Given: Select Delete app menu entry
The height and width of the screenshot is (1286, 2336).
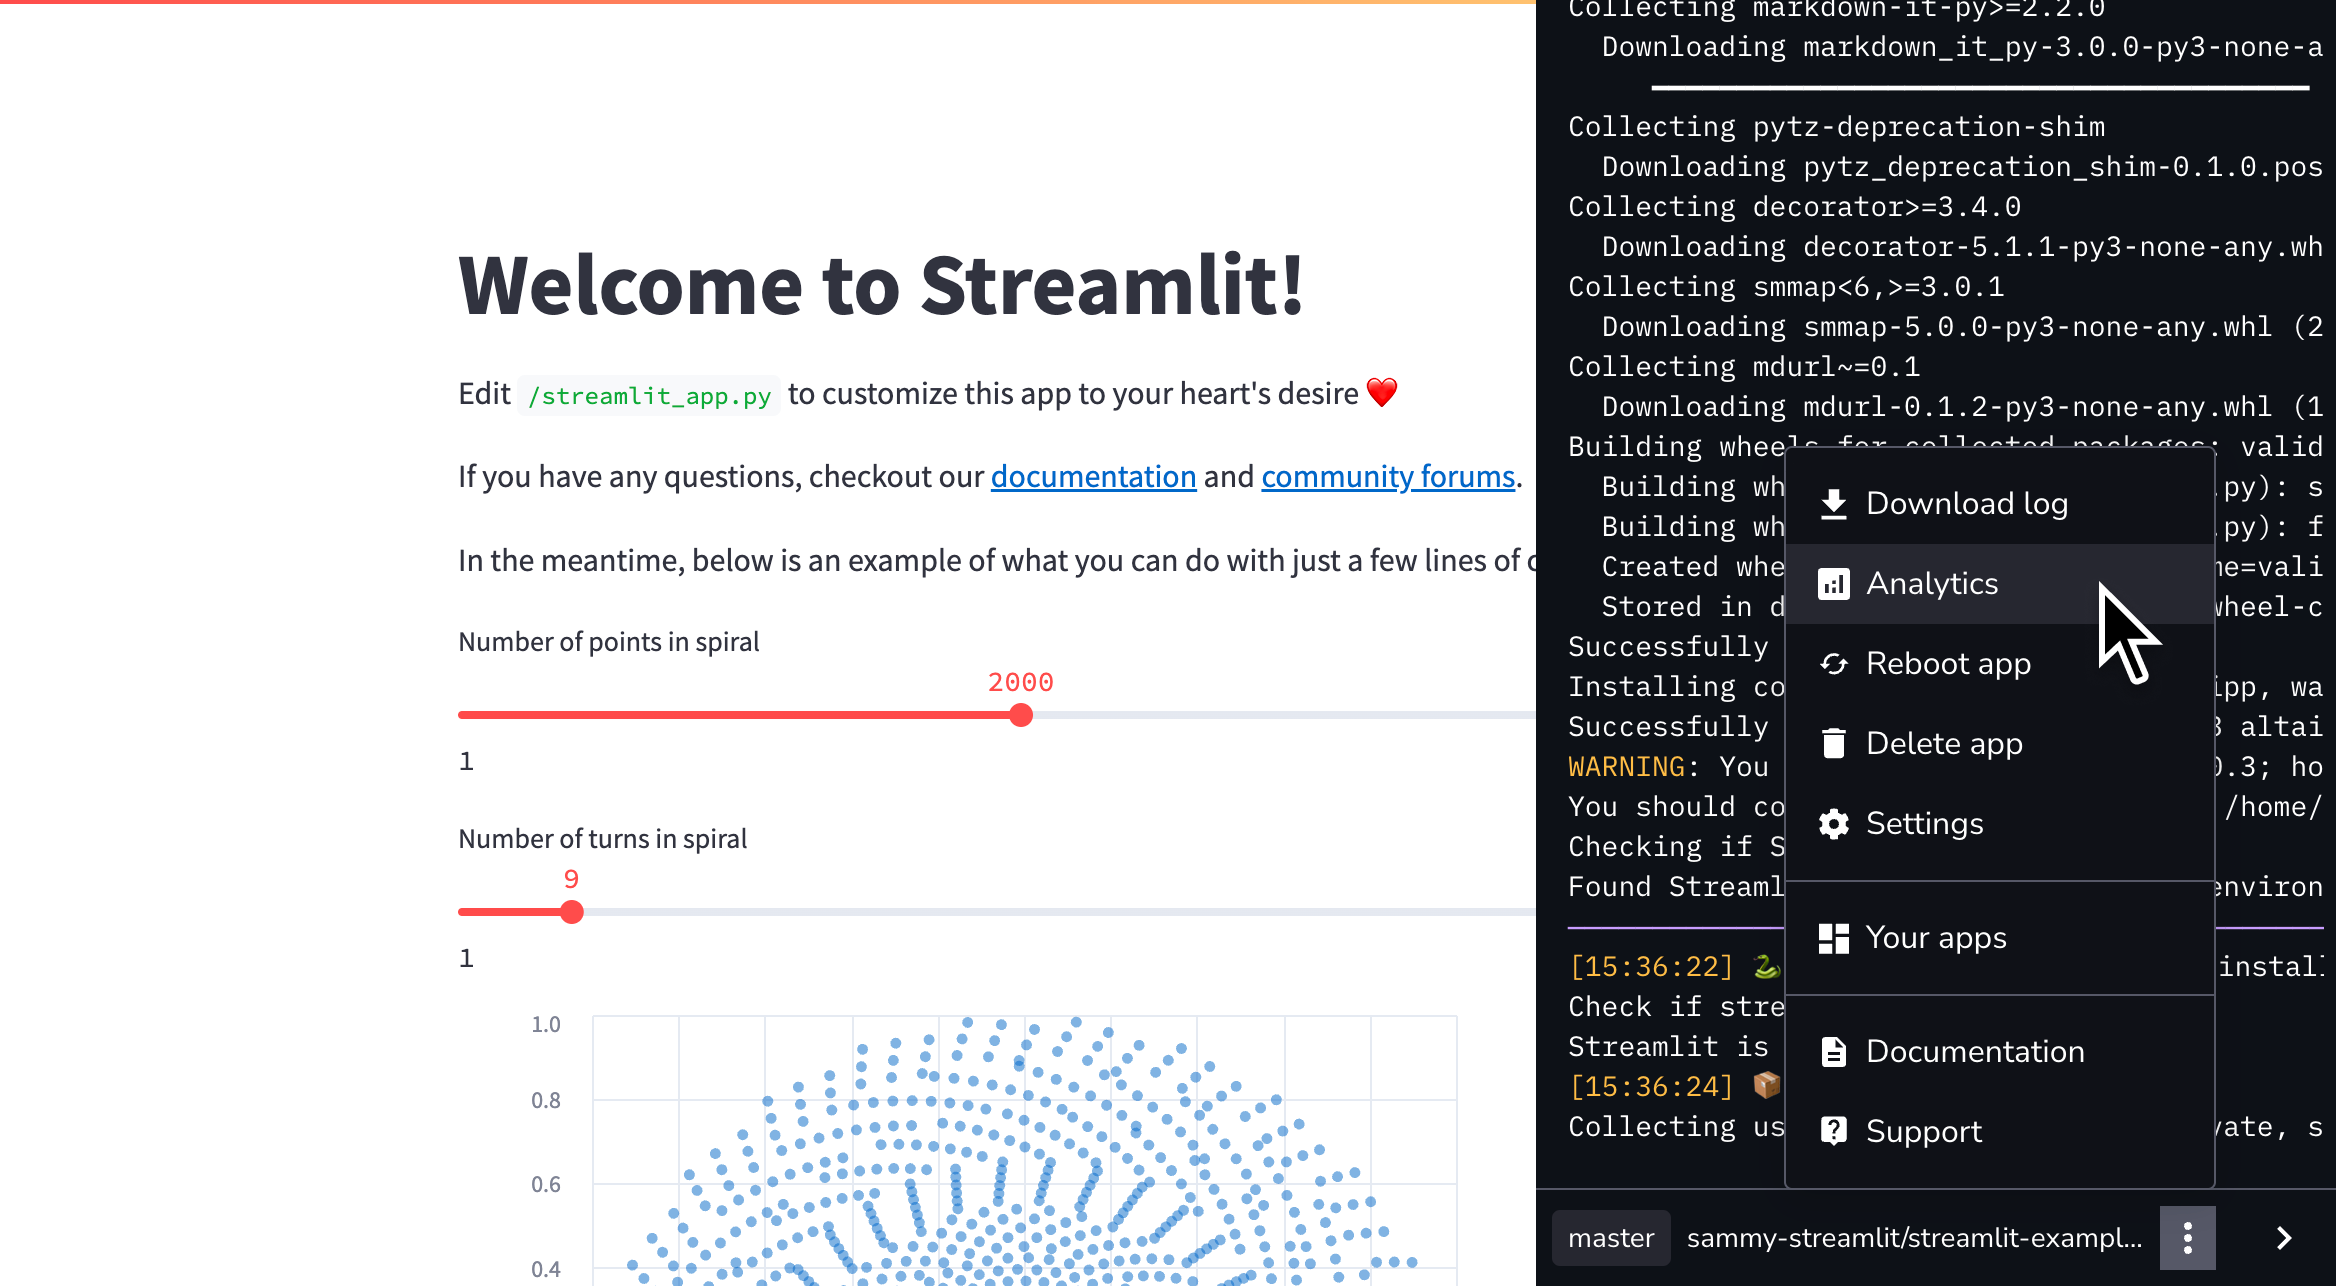Looking at the screenshot, I should point(1943,743).
